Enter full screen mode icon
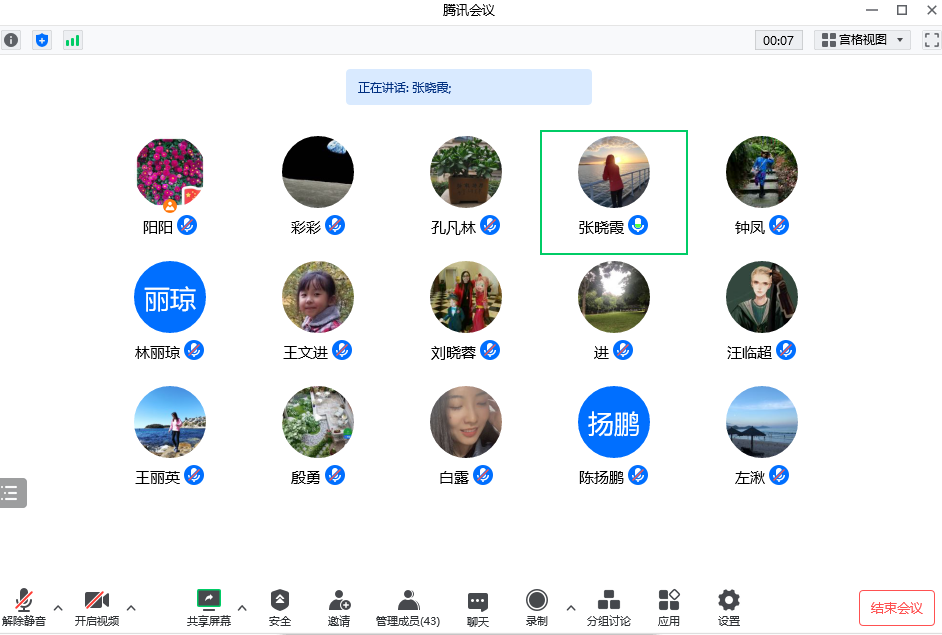 click(932, 40)
